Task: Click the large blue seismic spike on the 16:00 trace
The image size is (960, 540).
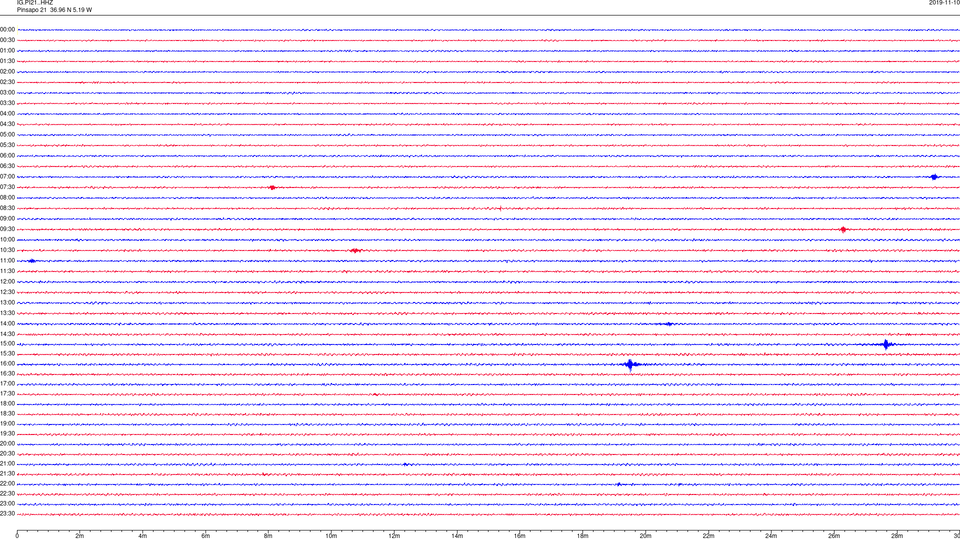Action: (630, 365)
